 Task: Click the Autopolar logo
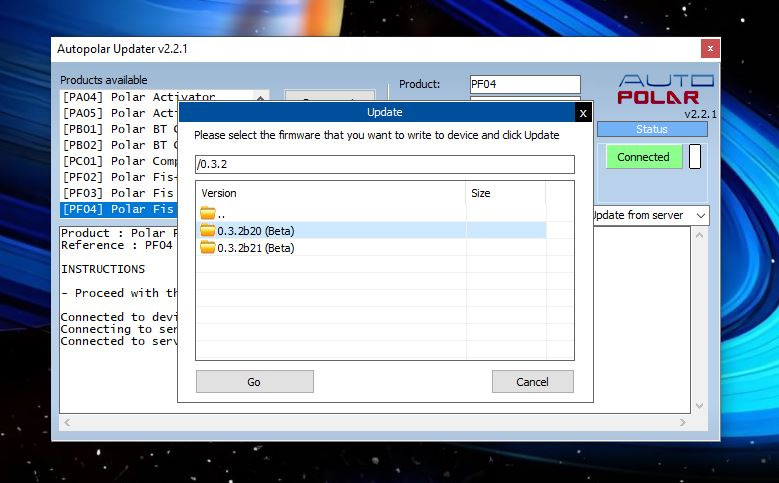[665, 89]
